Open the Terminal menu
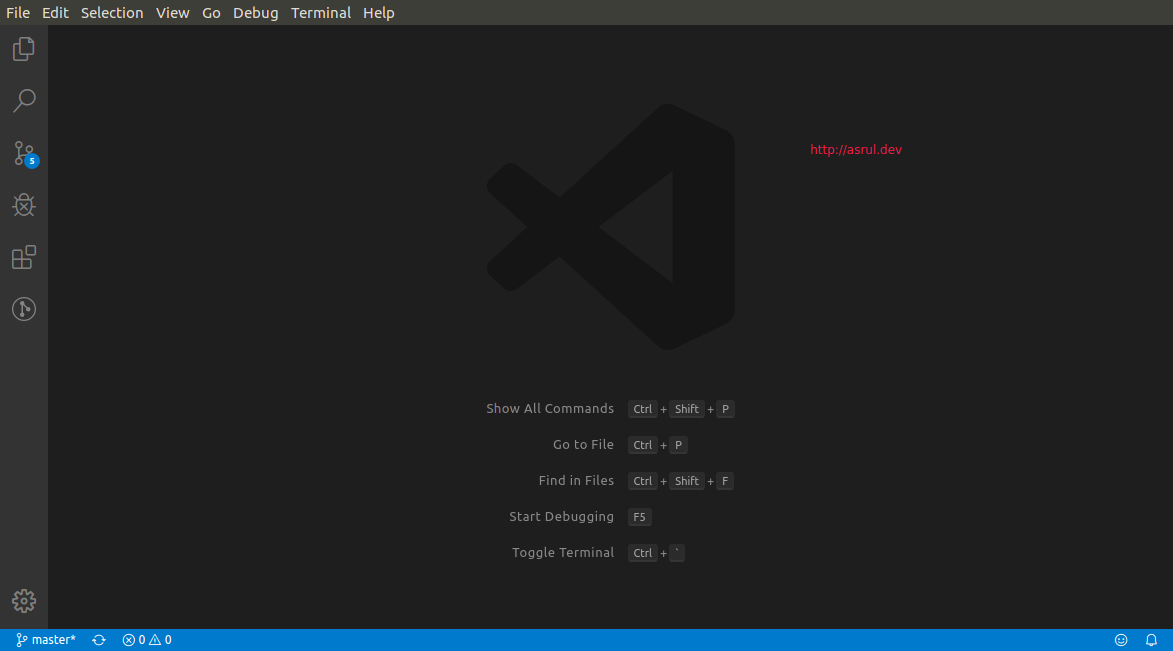Image resolution: width=1173 pixels, height=651 pixels. click(321, 13)
